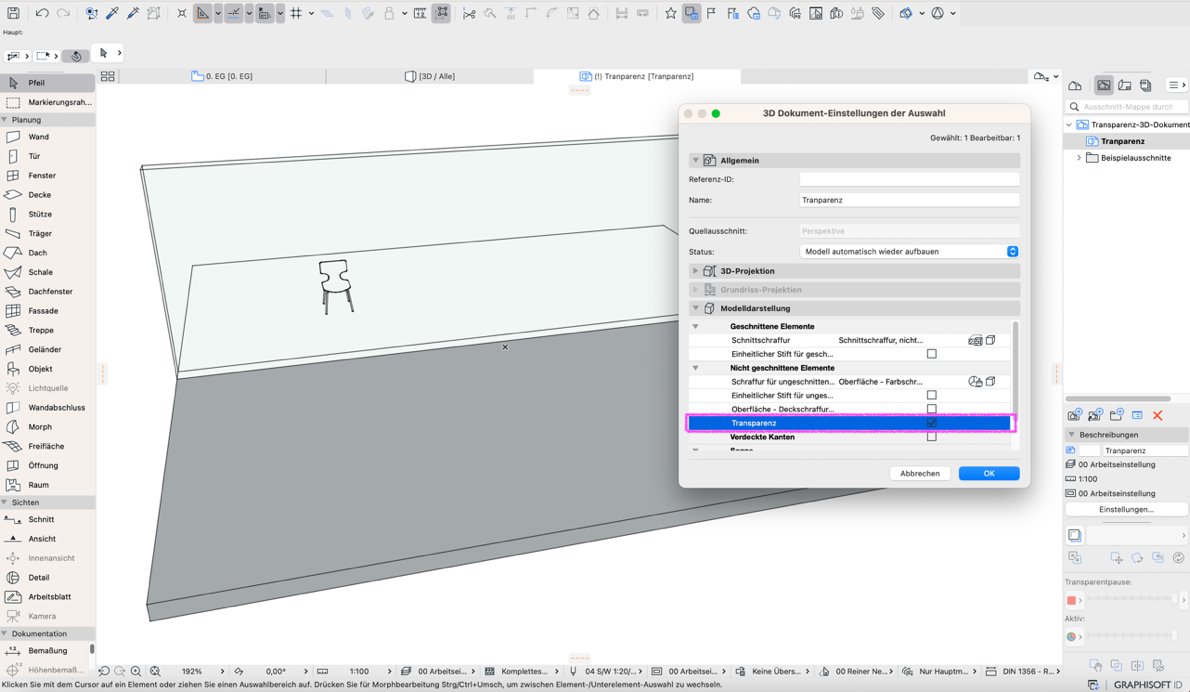Screen dimensions: 1190x692
Task: Collapse Nicht geschnittene Elemente group
Action: 695,368
